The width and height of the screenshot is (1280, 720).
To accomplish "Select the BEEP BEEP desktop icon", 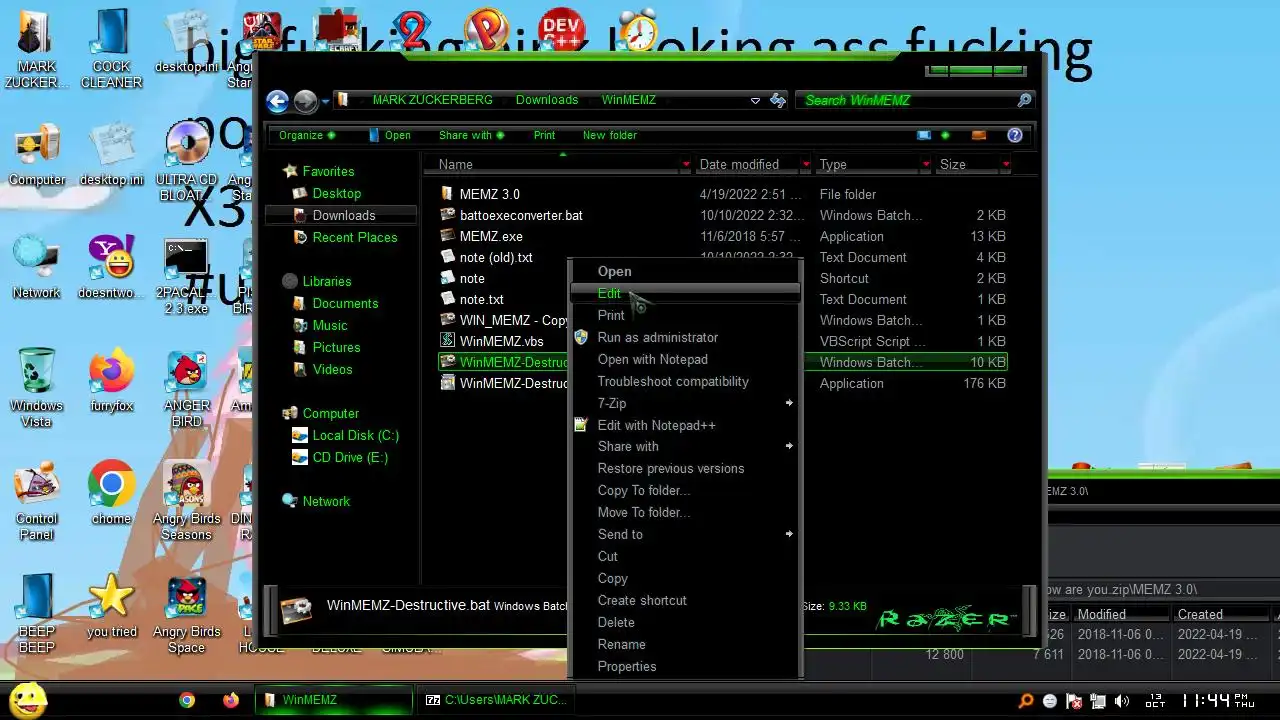I will click(x=37, y=614).
